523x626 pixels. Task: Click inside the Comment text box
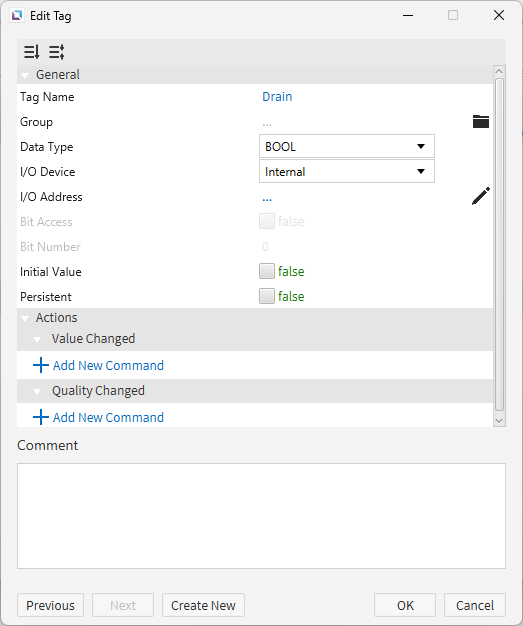261,516
